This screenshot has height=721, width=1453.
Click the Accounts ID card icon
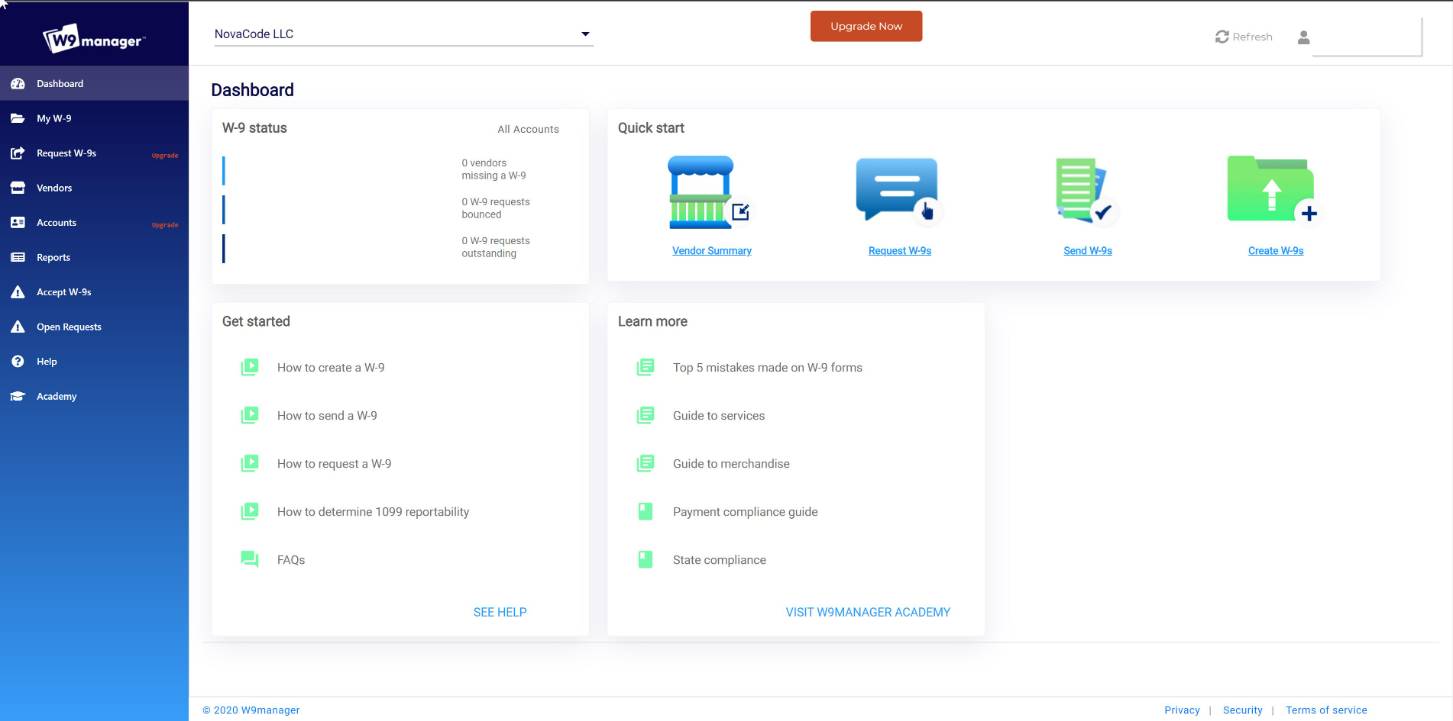click(x=17, y=223)
